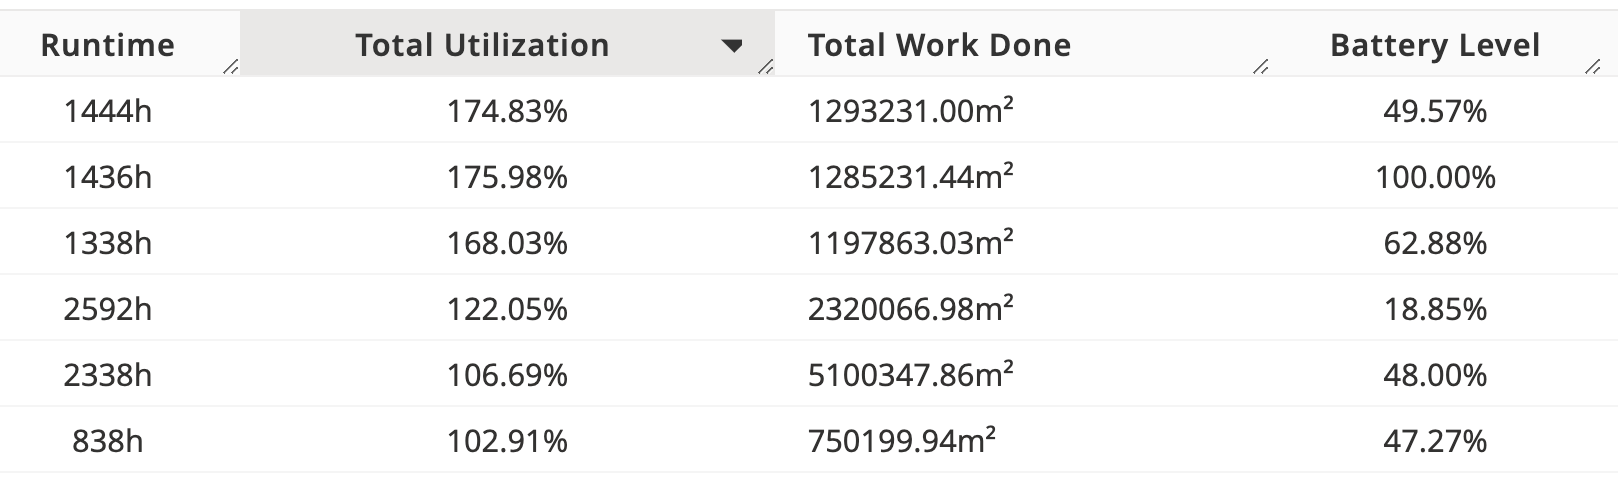Select the 62.88% battery level cell
Image resolution: width=1618 pixels, height=478 pixels.
click(x=1435, y=243)
